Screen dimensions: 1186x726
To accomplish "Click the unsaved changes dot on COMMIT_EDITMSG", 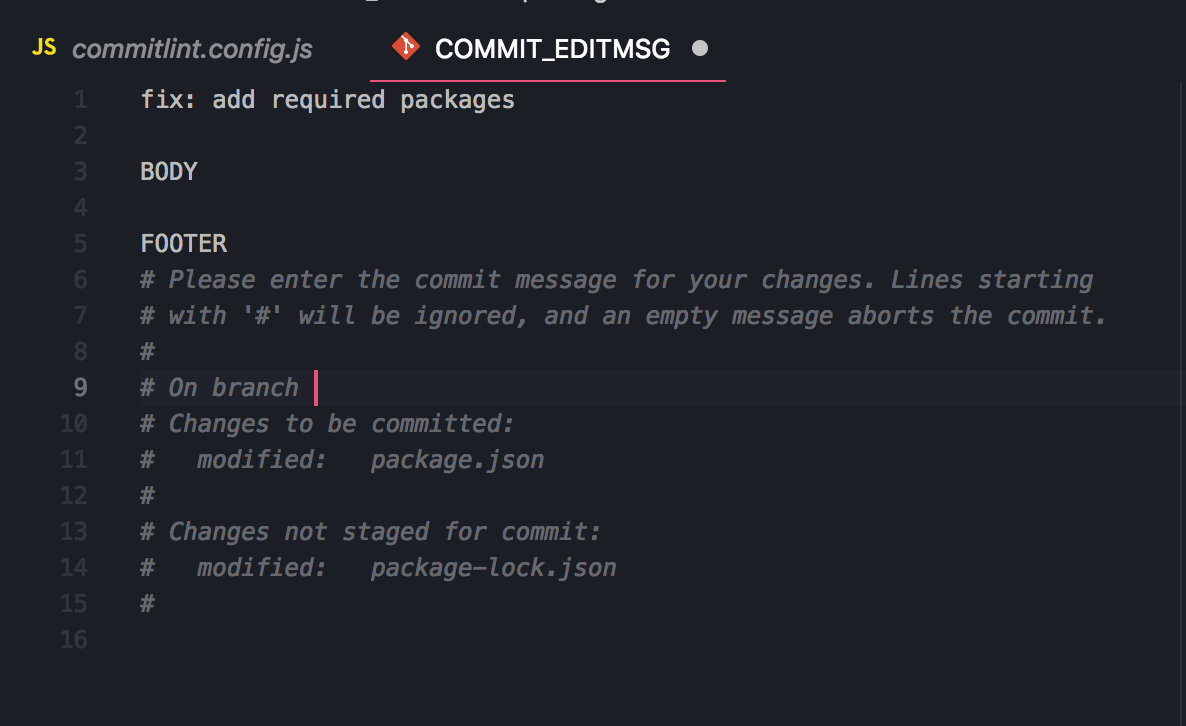I will click(x=700, y=47).
